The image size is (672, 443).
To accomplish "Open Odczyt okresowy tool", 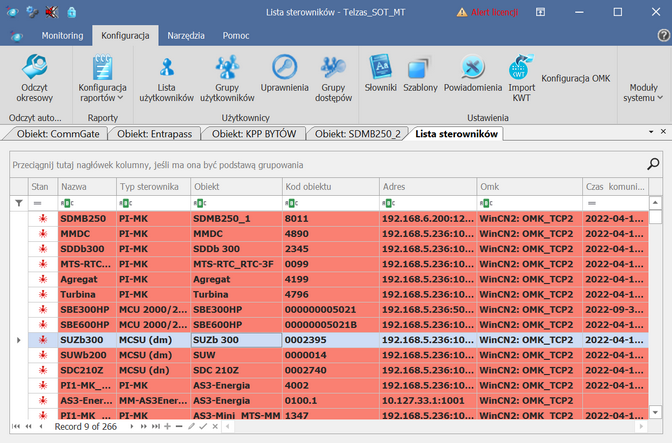I will 34,78.
